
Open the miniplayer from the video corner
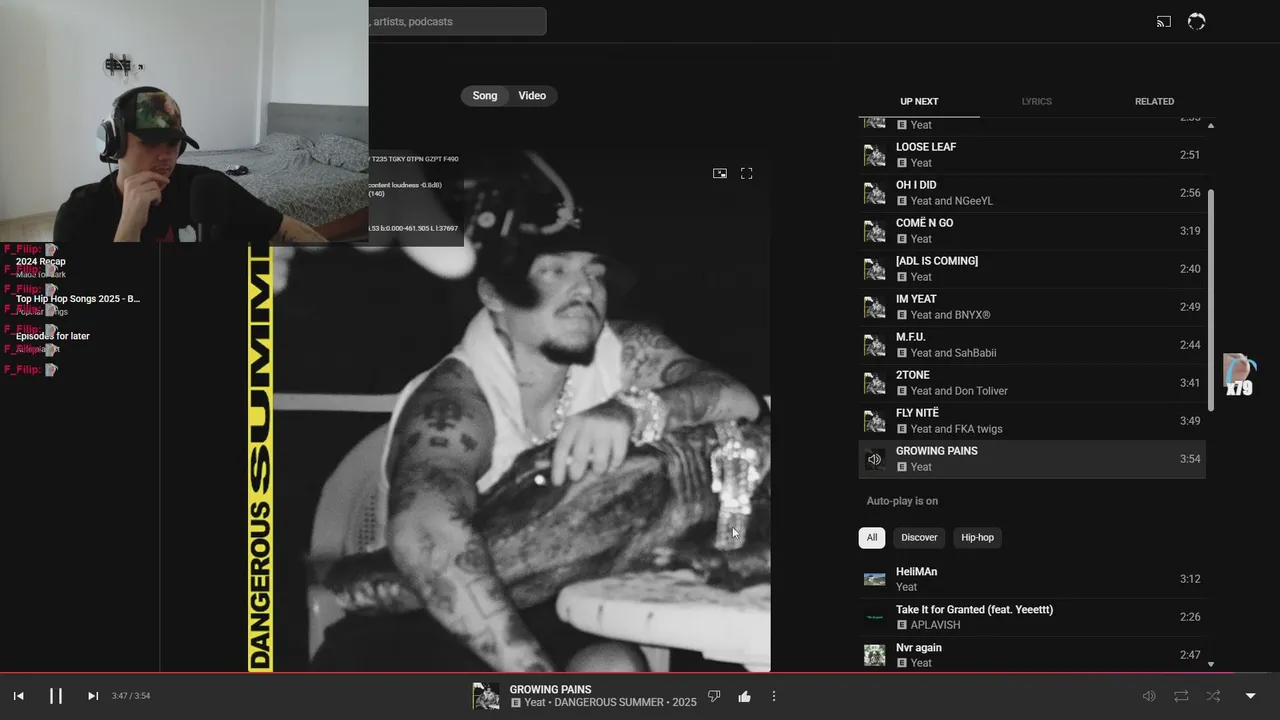click(720, 173)
